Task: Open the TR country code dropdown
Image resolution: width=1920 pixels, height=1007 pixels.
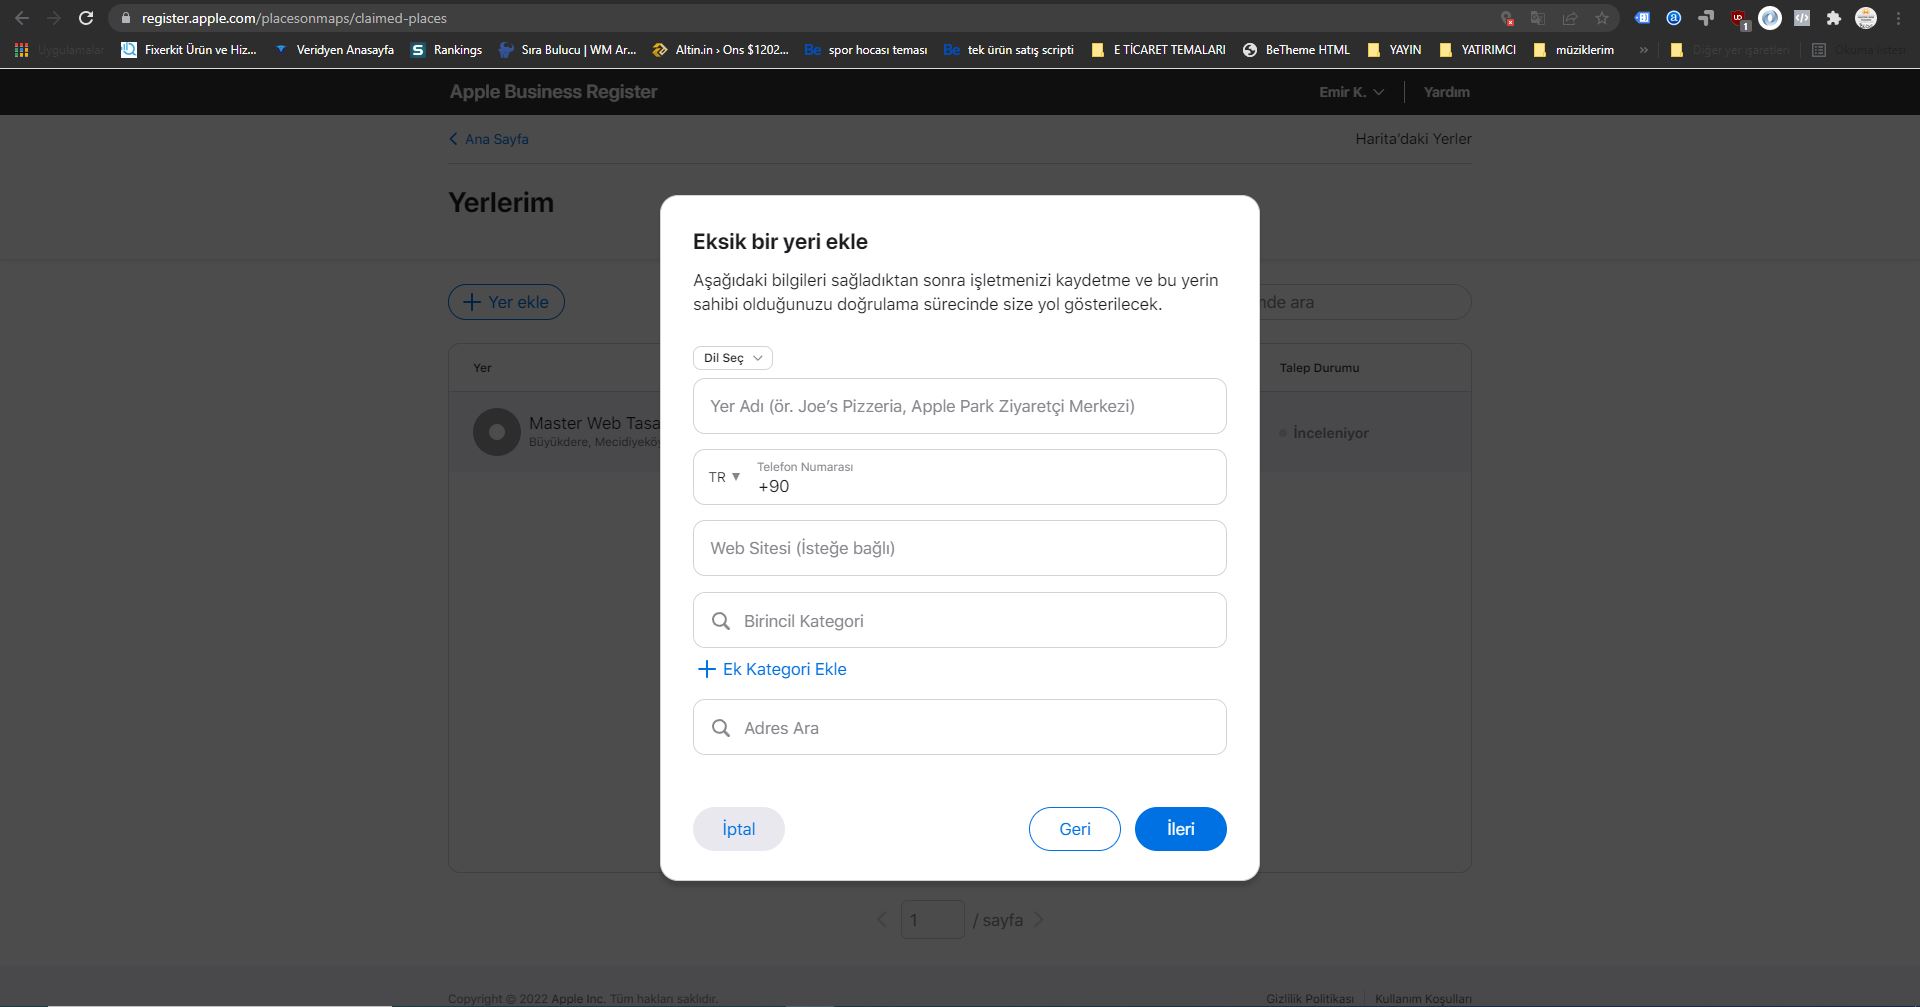Action: pos(724,477)
